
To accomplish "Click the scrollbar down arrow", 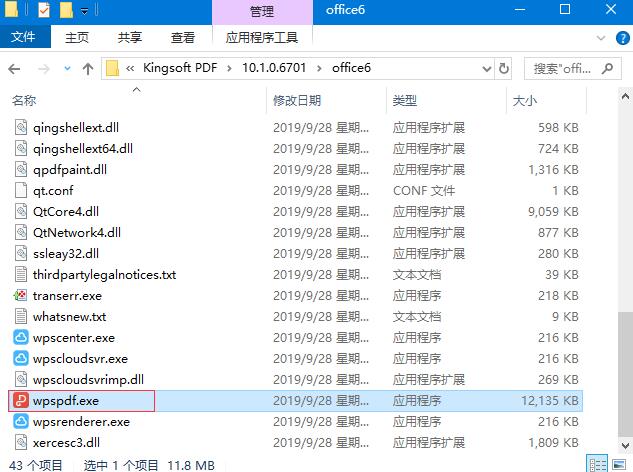I will (625, 446).
